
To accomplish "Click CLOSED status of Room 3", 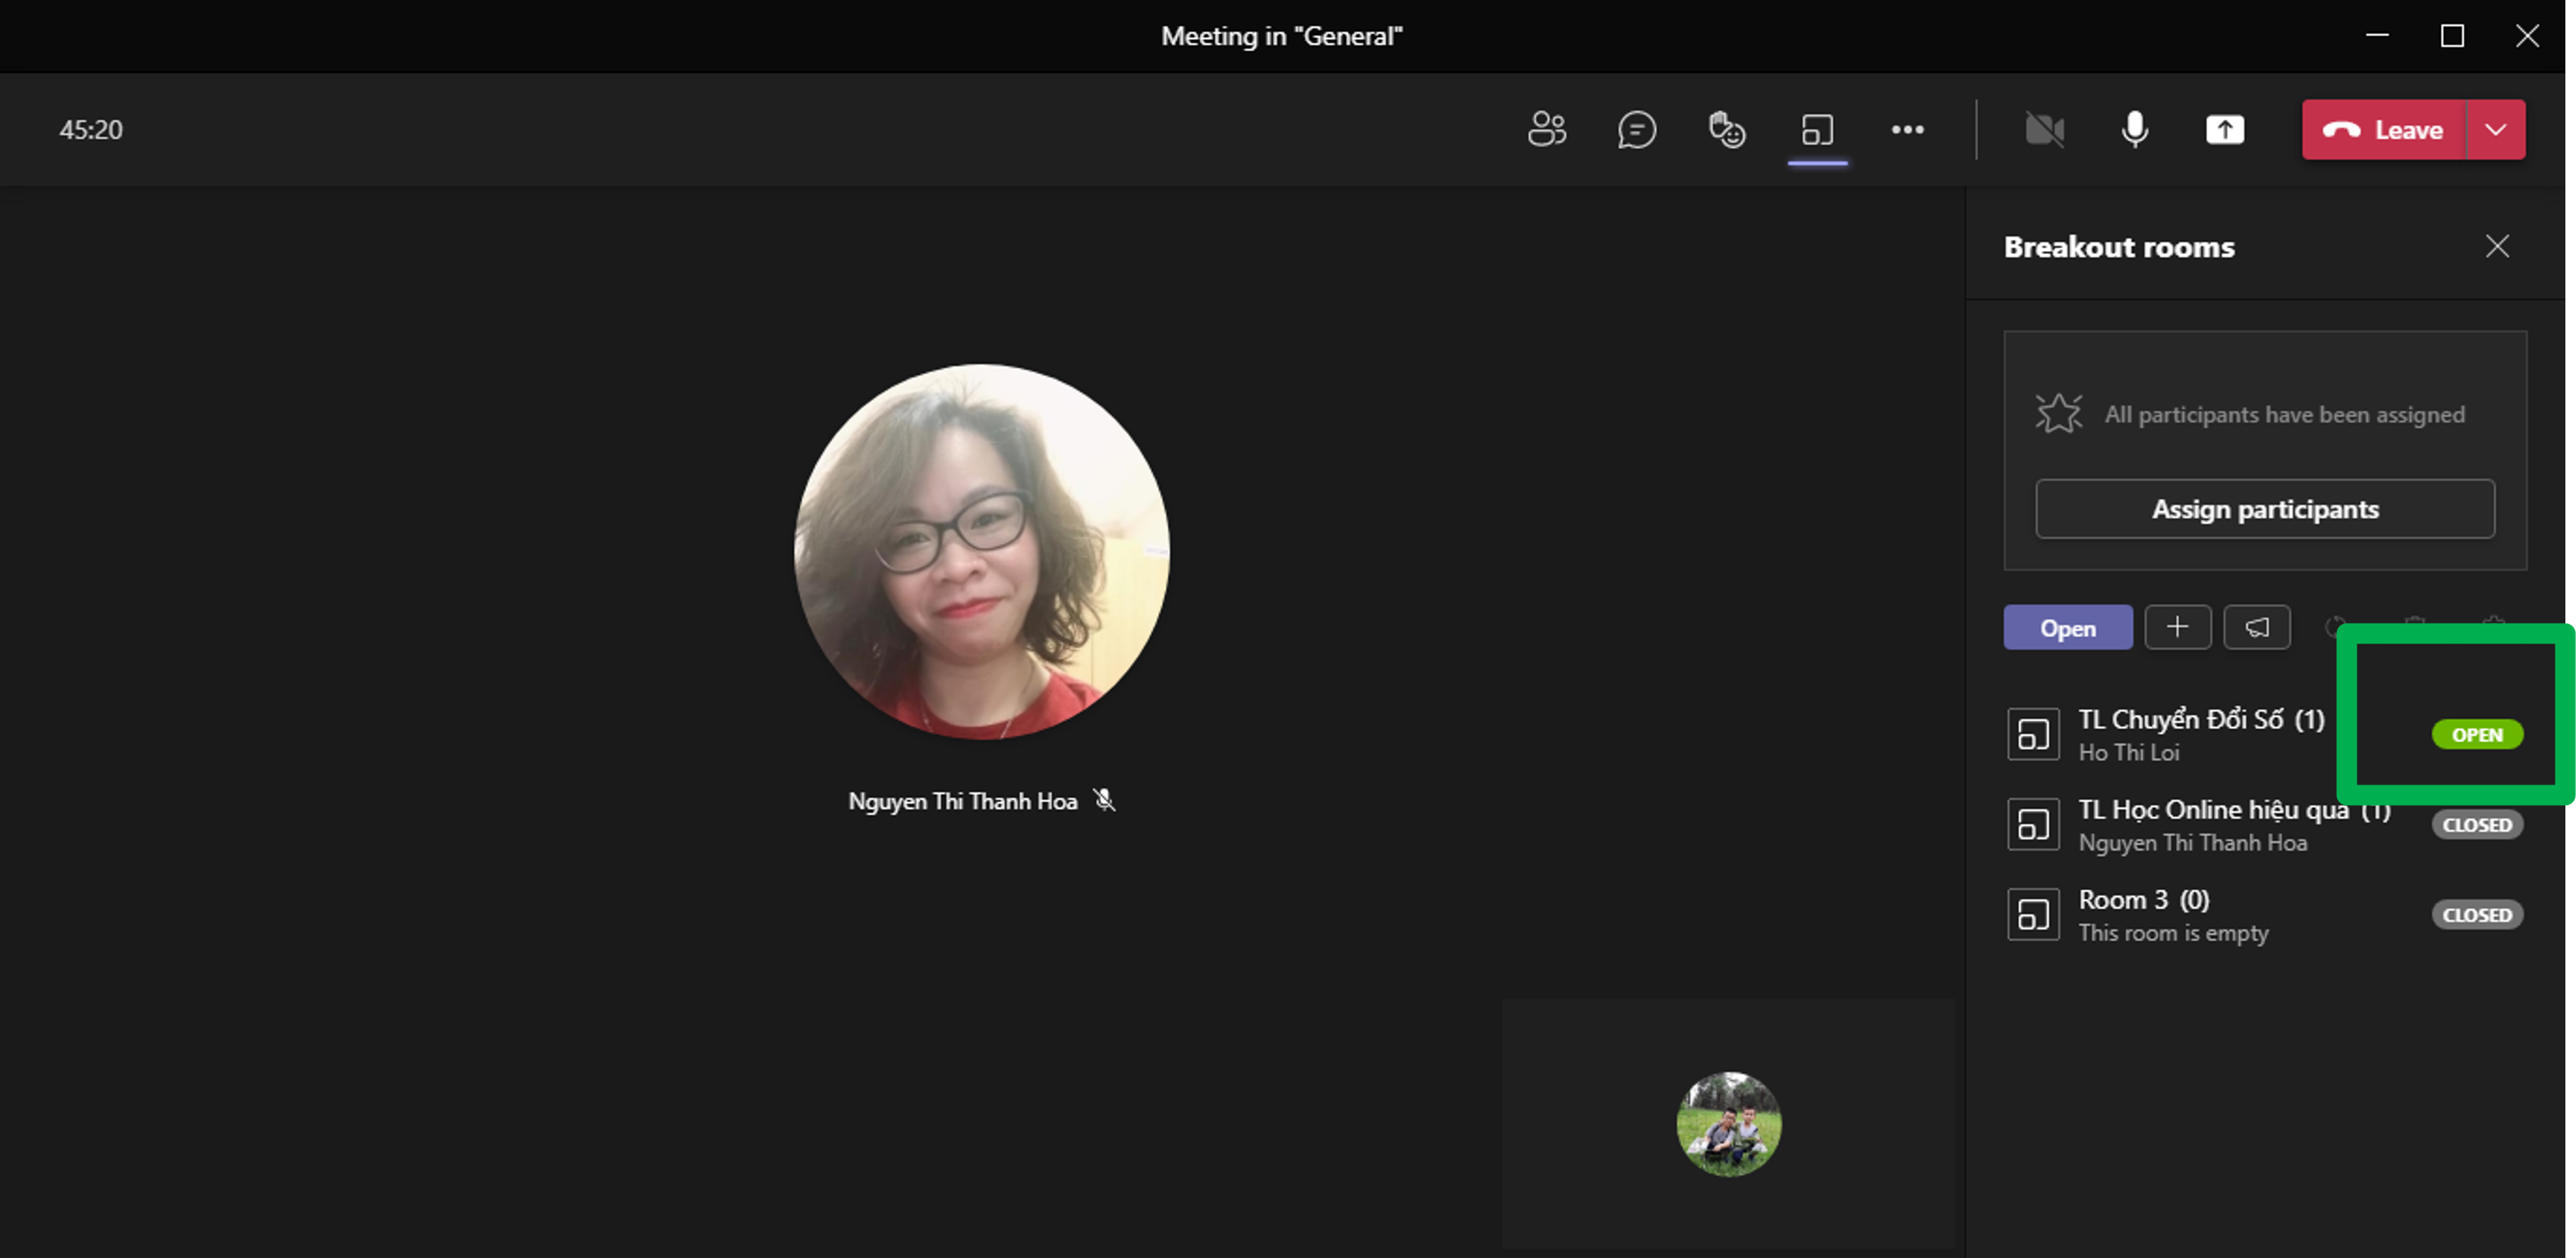I will (x=2476, y=915).
